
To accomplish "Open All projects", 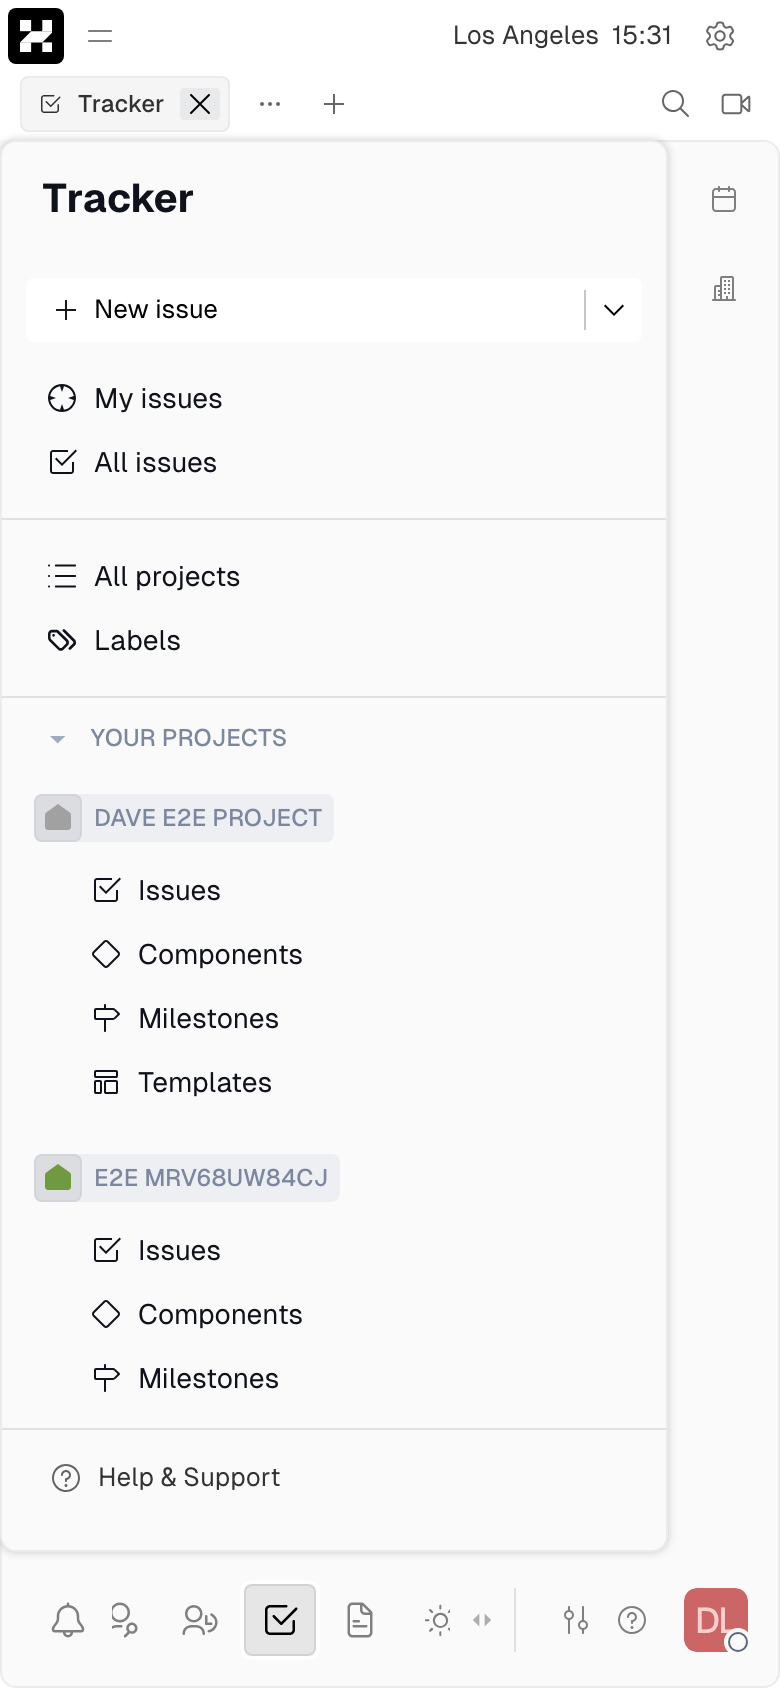I will click(334, 577).
